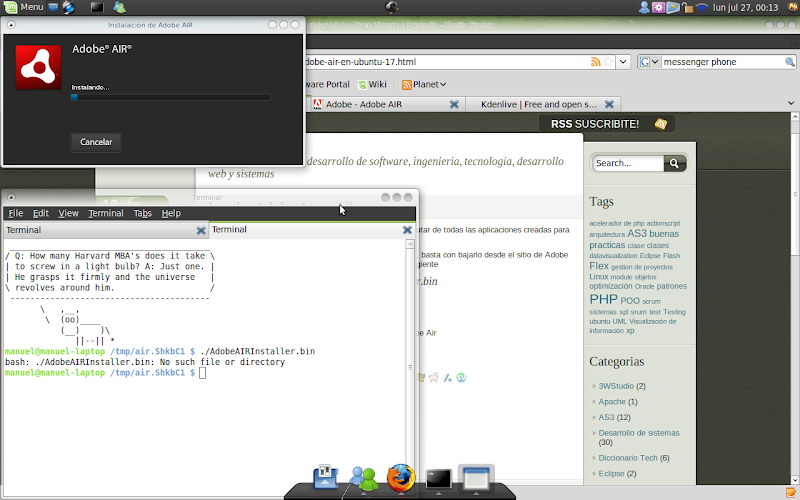This screenshot has height=500, width=800.
Task: Open the window application icon in the dock
Action: 476,479
